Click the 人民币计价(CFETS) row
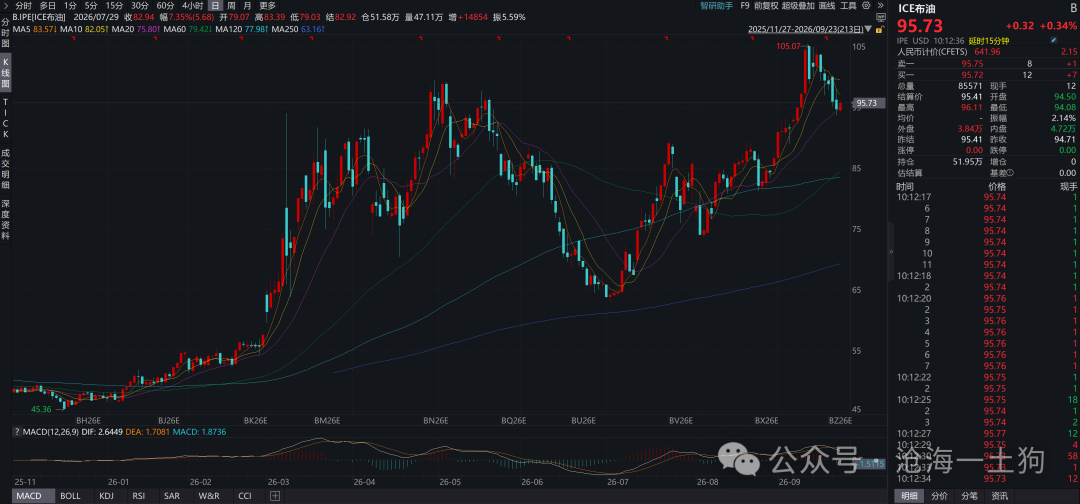Screen dimensions: 1080x504 pyautogui.click(x=987, y=52)
